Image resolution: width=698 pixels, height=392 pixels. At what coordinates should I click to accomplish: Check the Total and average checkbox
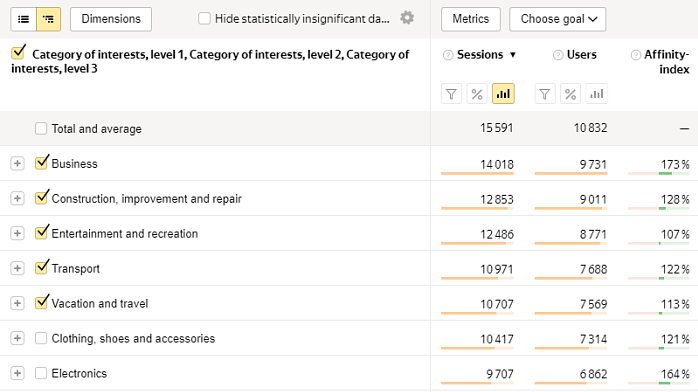click(x=41, y=129)
